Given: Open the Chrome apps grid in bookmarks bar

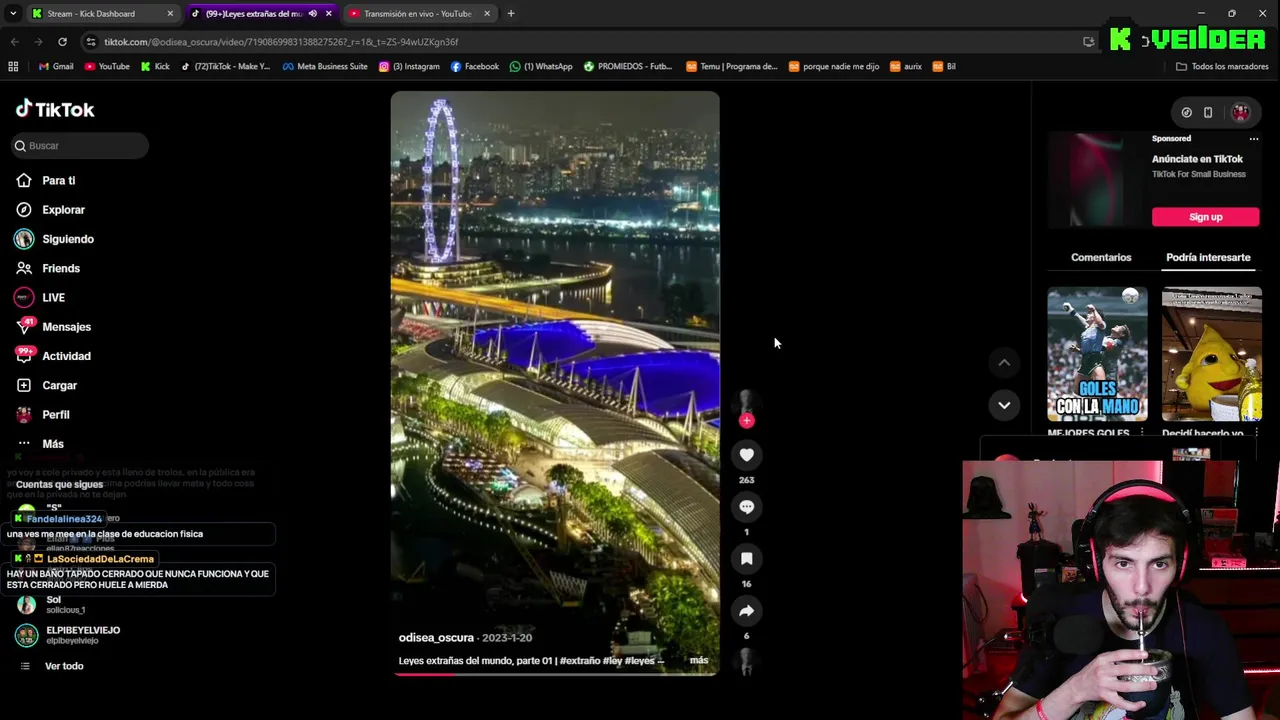Looking at the screenshot, I should click(x=13, y=67).
